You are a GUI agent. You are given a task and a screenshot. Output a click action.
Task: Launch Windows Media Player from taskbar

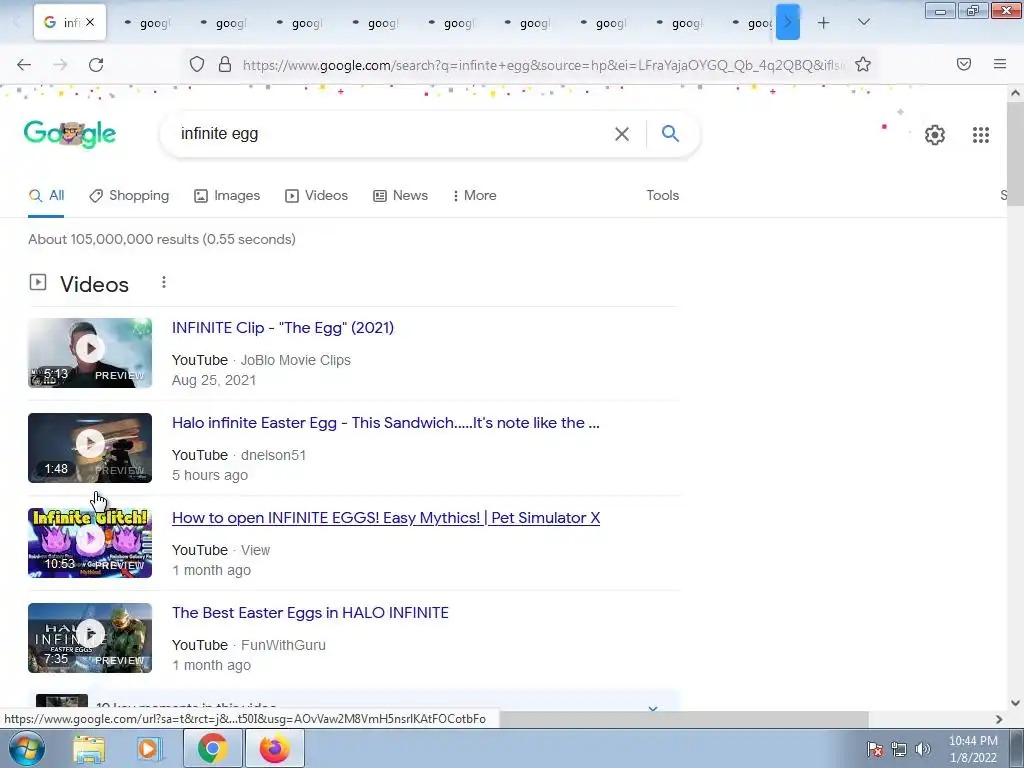[x=149, y=748]
